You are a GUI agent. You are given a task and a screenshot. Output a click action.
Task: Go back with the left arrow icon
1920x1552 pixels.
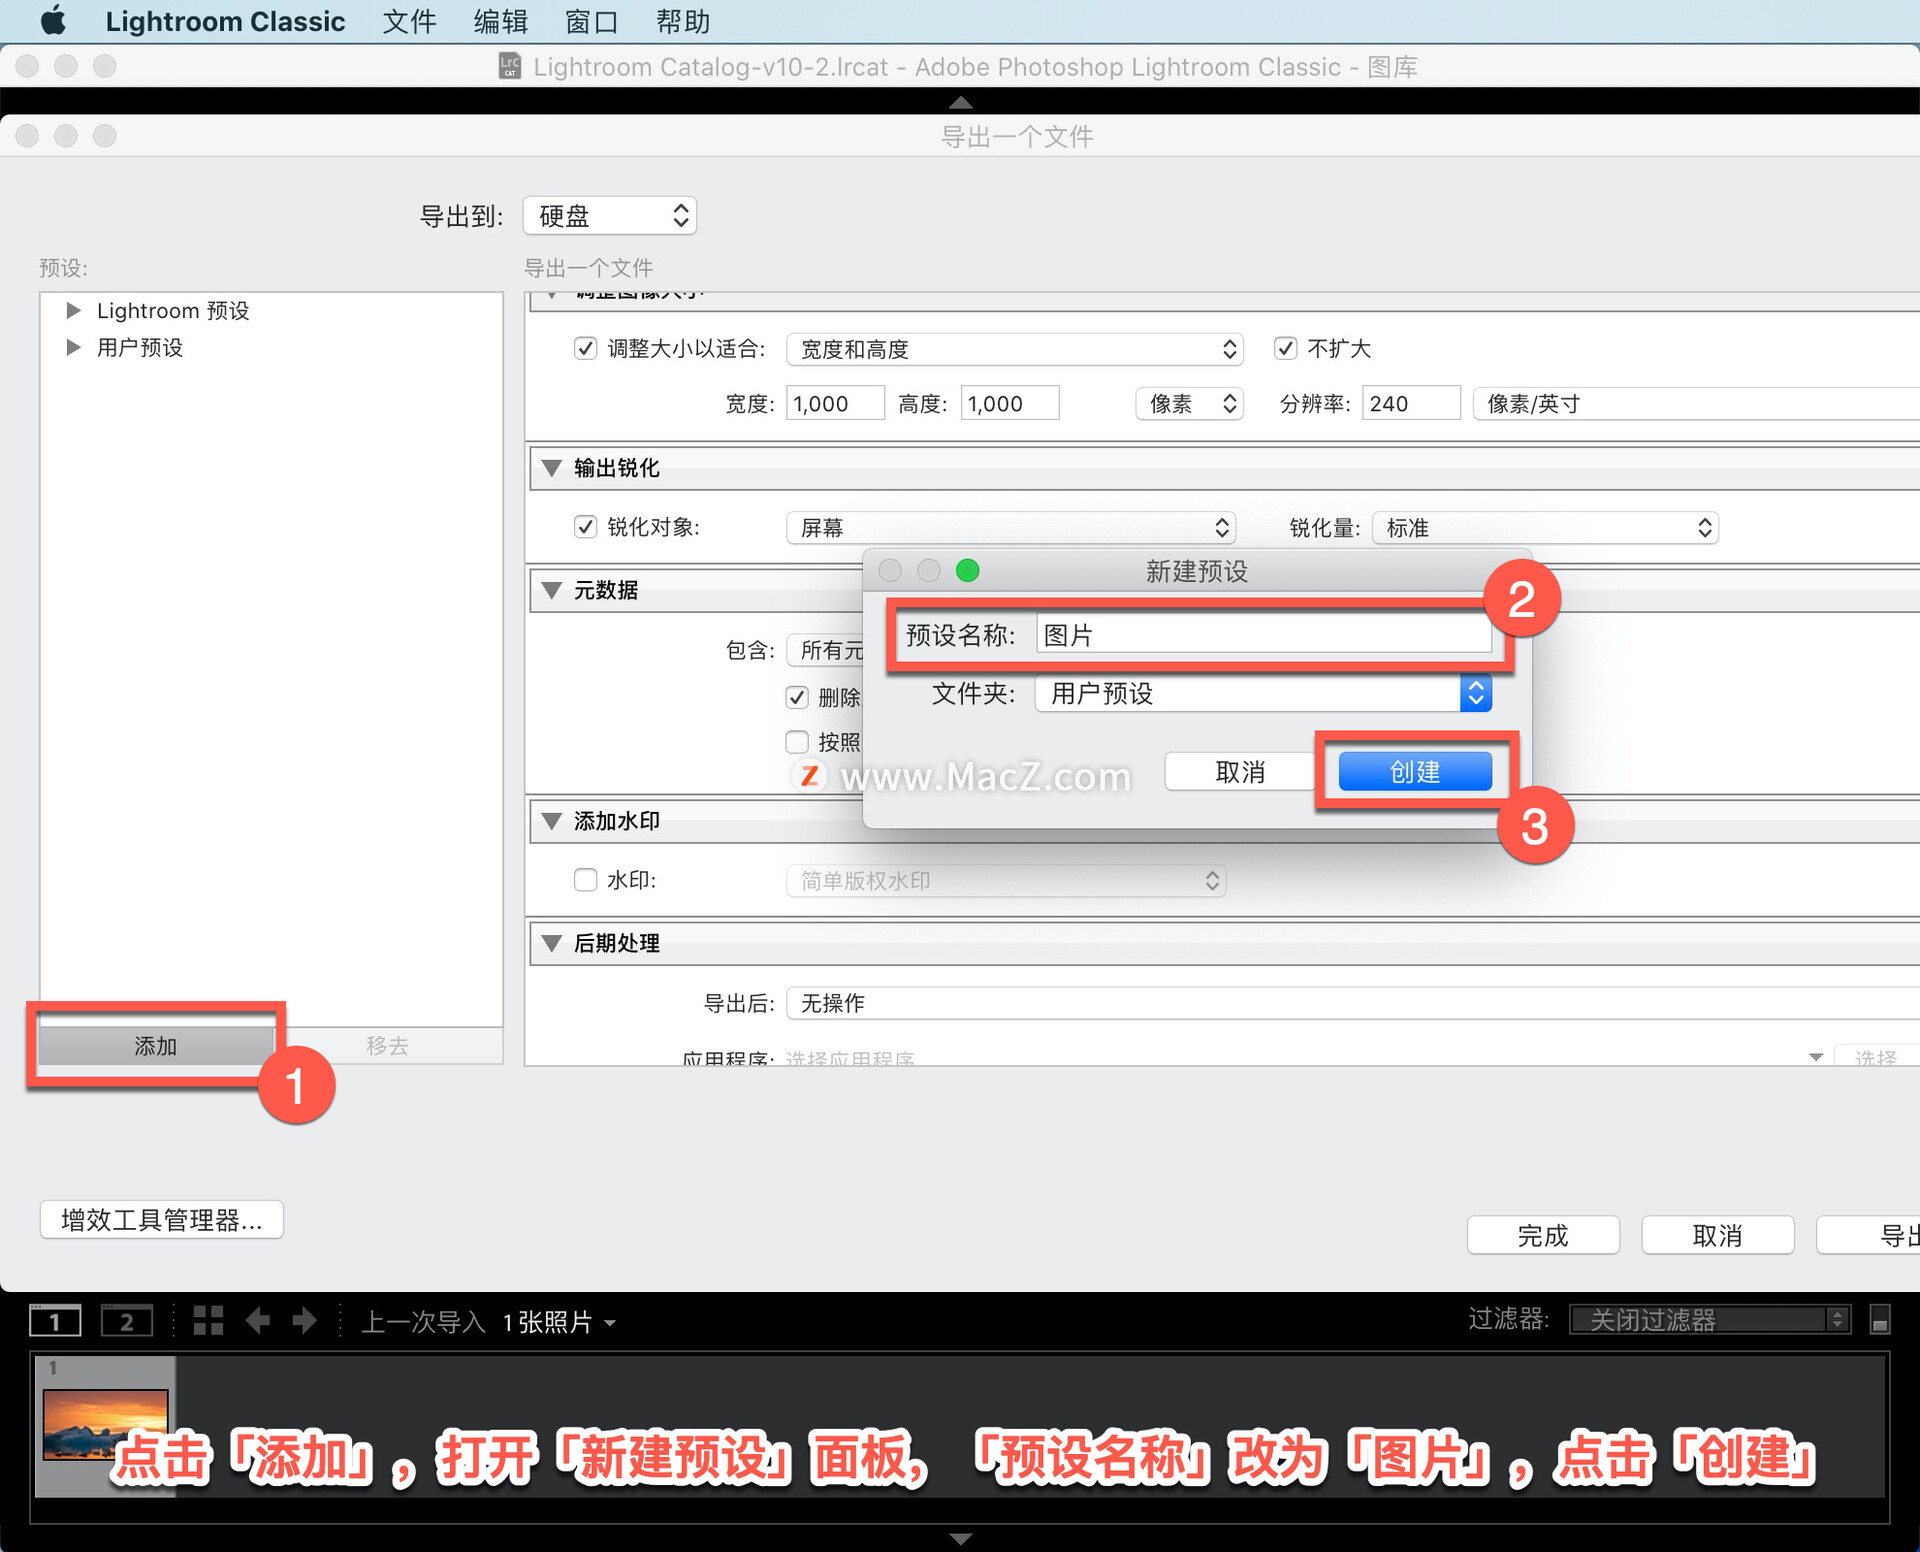coord(258,1321)
